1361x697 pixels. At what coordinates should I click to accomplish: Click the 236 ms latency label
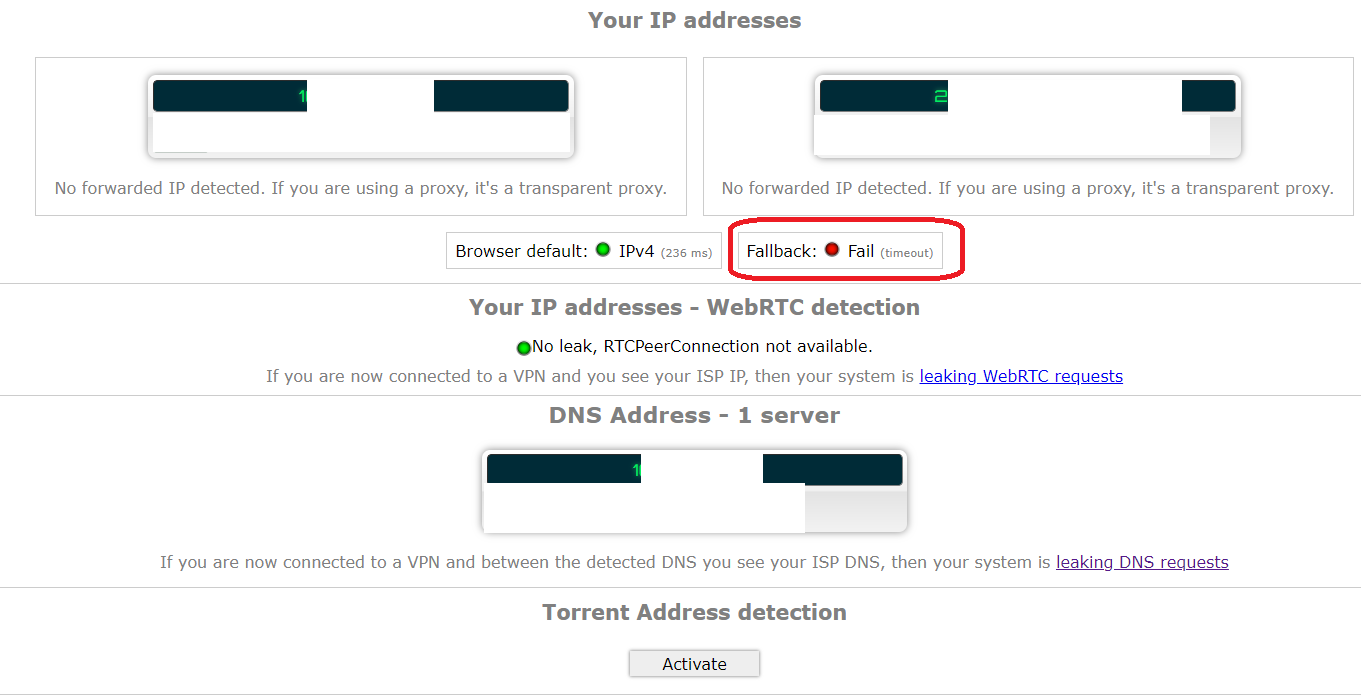(x=687, y=253)
